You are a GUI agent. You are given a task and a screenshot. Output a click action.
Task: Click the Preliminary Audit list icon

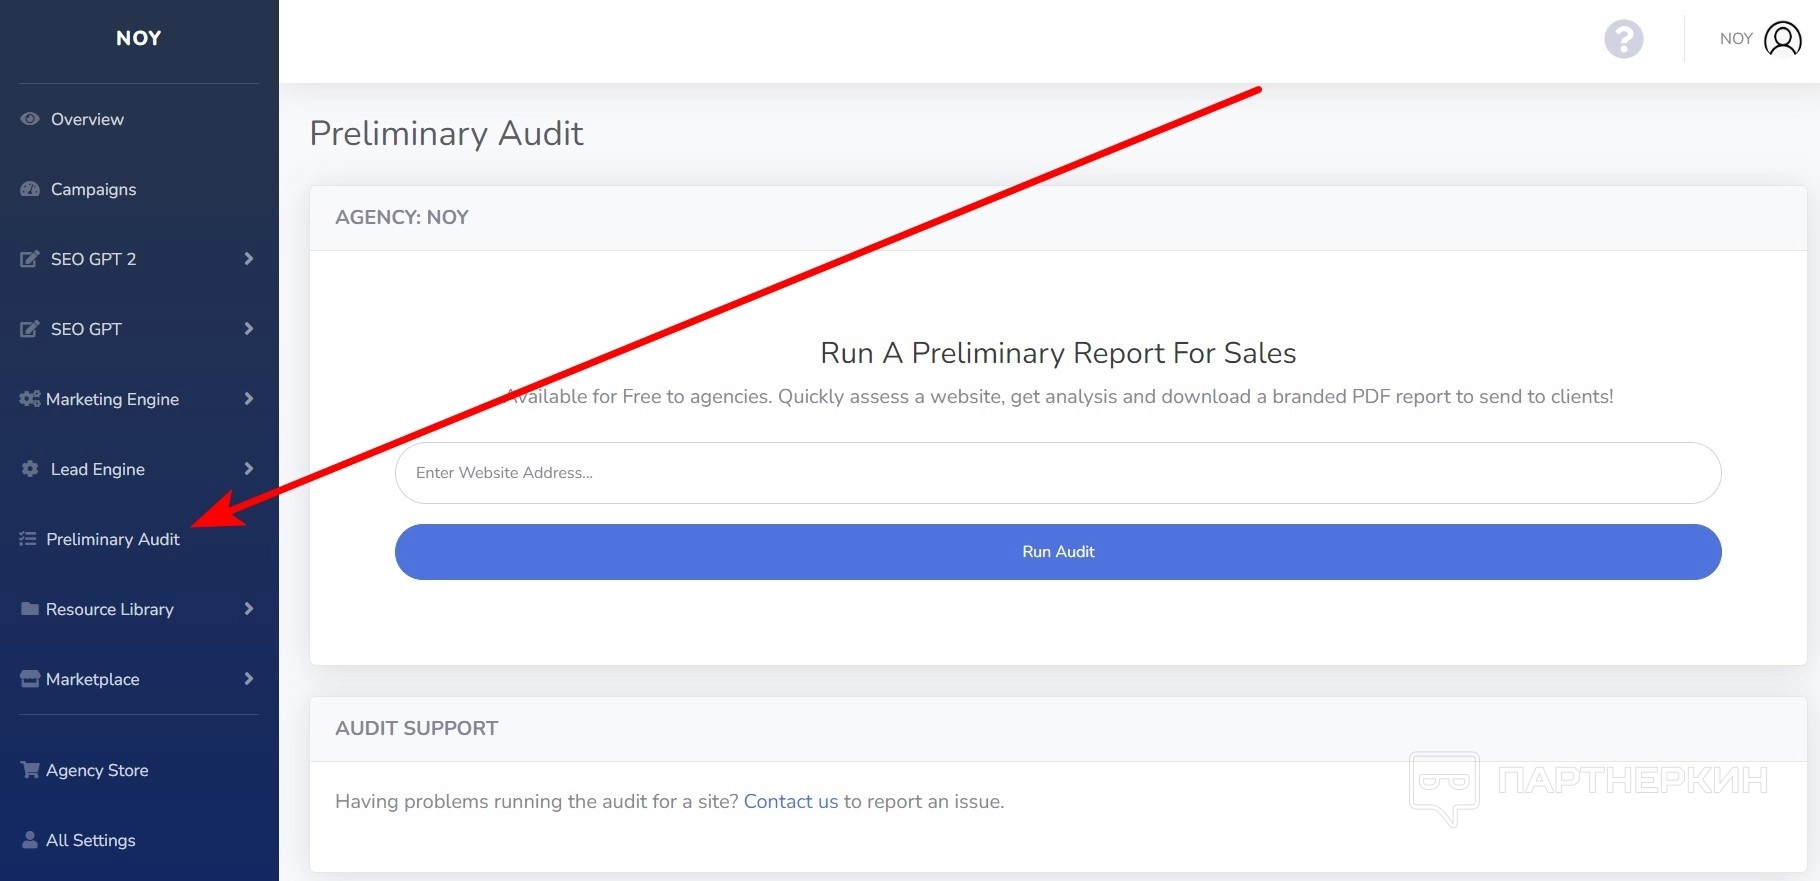tap(28, 539)
